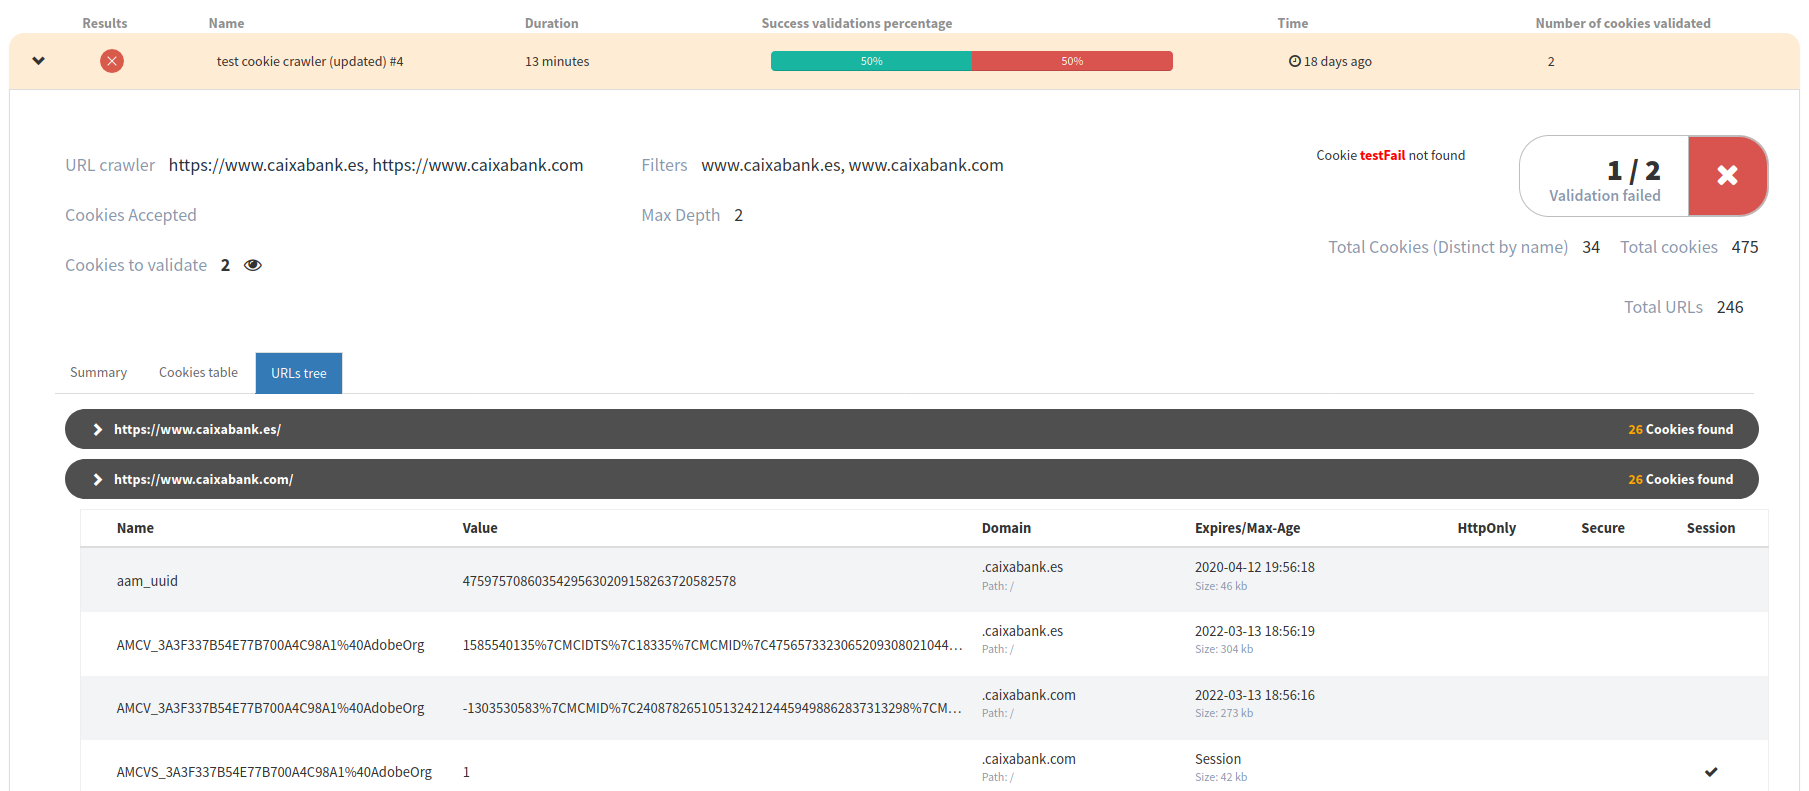Click the 13 minutes duration value

(x=557, y=61)
